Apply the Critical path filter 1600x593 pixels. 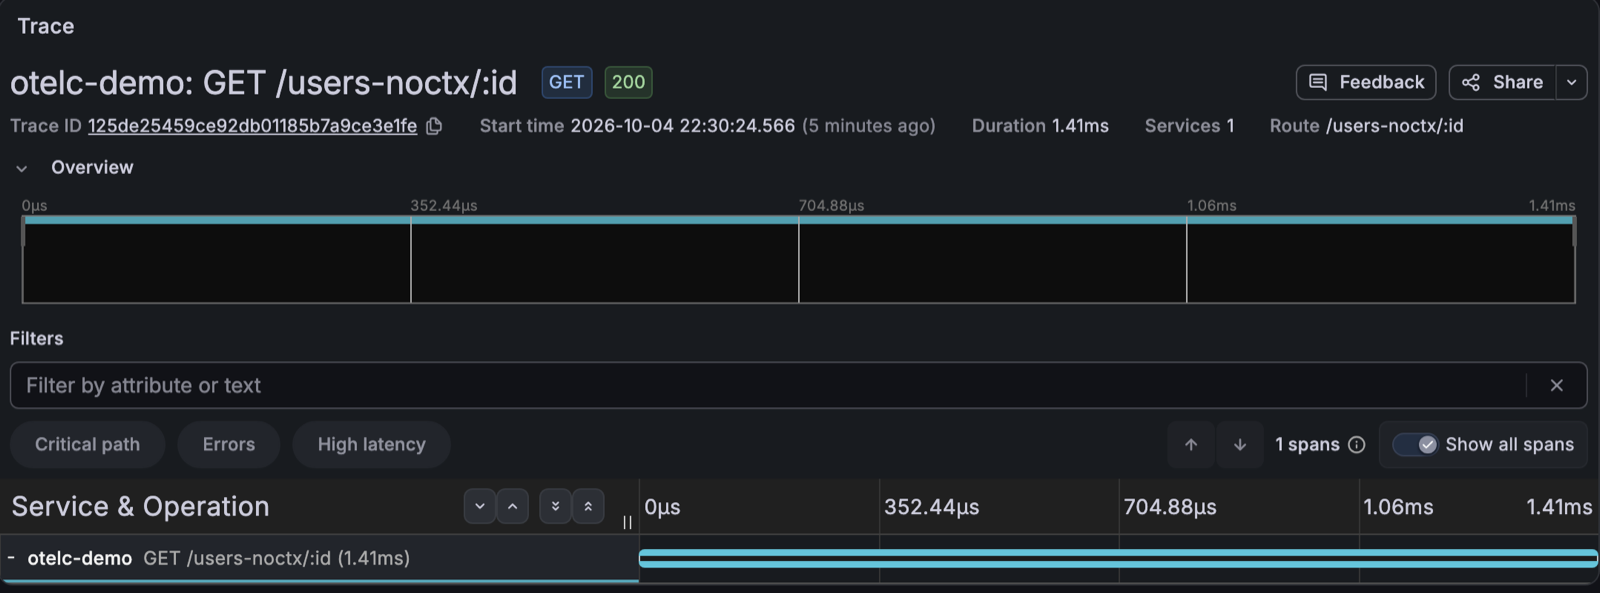tap(87, 444)
